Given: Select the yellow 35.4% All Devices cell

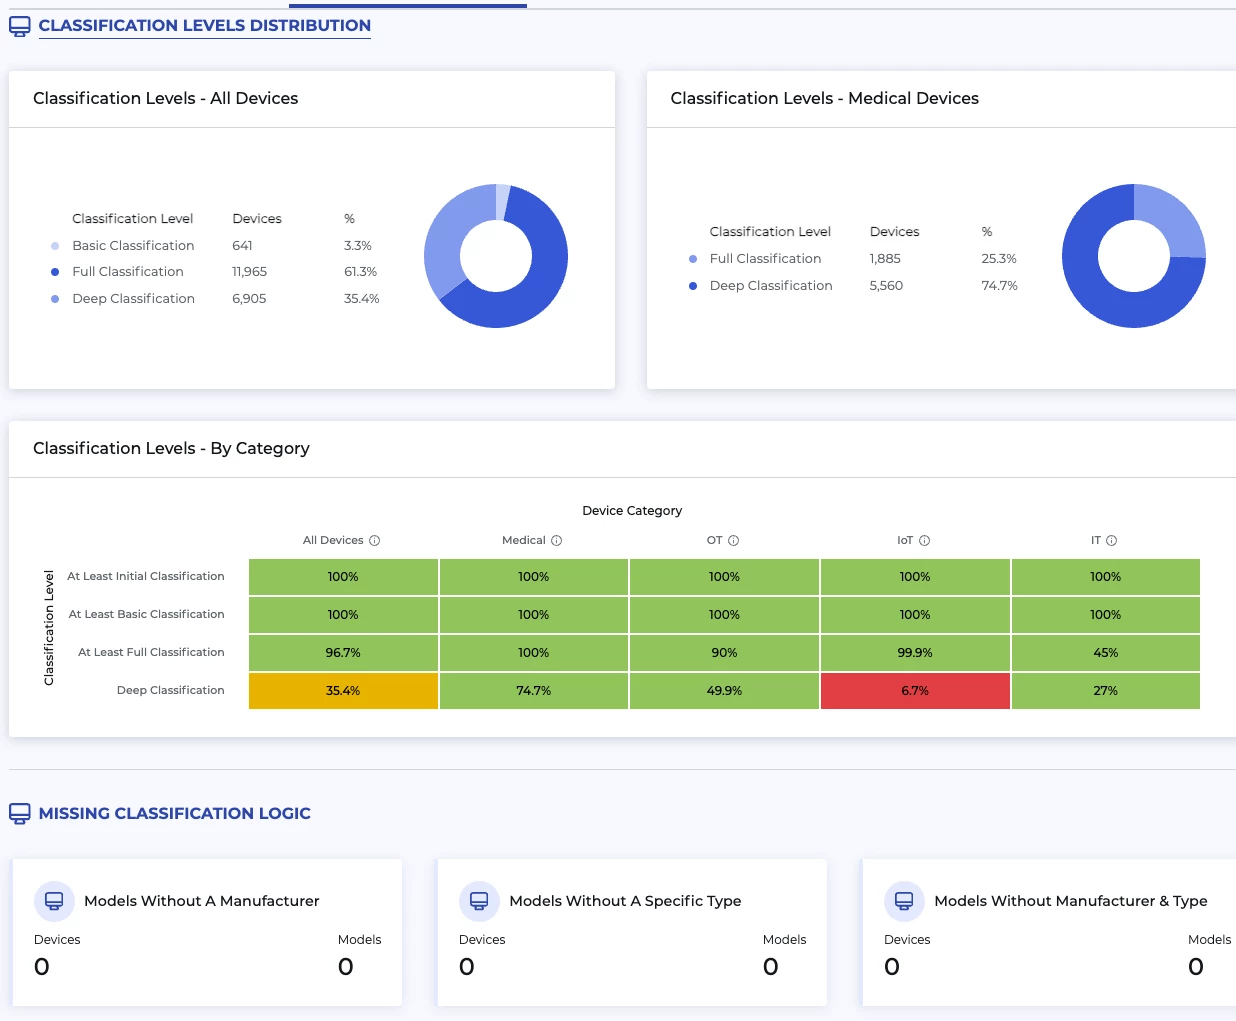Looking at the screenshot, I should [343, 691].
